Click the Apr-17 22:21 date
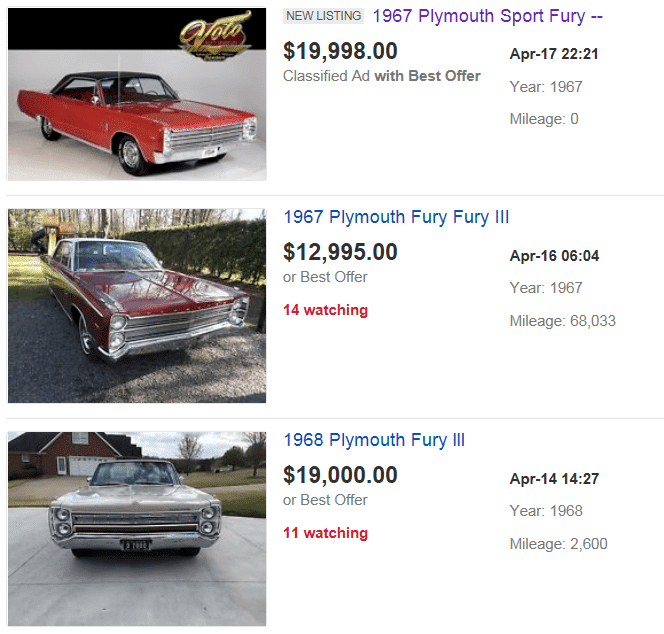The image size is (664, 634). tap(554, 54)
